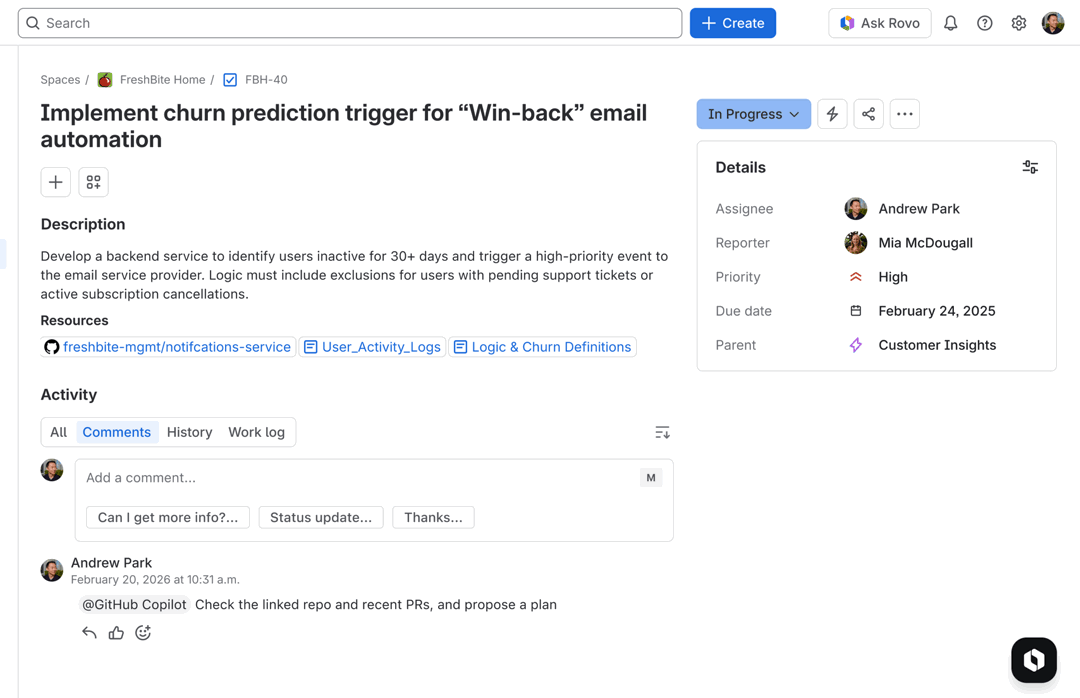Add emoji reaction to the comment
This screenshot has height=698, width=1080.
(143, 633)
